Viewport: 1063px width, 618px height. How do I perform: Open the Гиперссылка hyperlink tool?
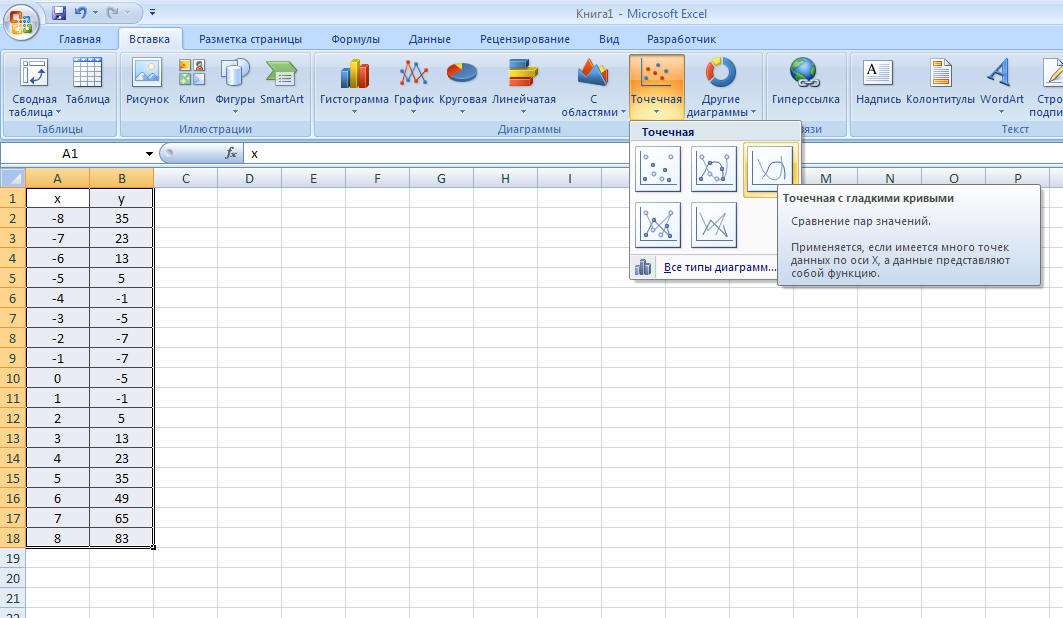point(805,83)
